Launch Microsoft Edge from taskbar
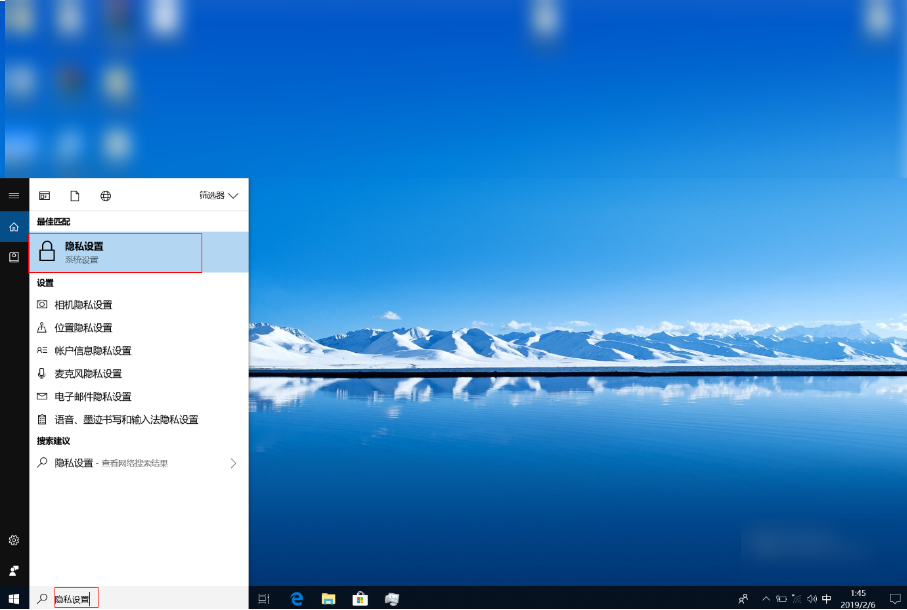Image resolution: width=907 pixels, height=610 pixels. [297, 599]
